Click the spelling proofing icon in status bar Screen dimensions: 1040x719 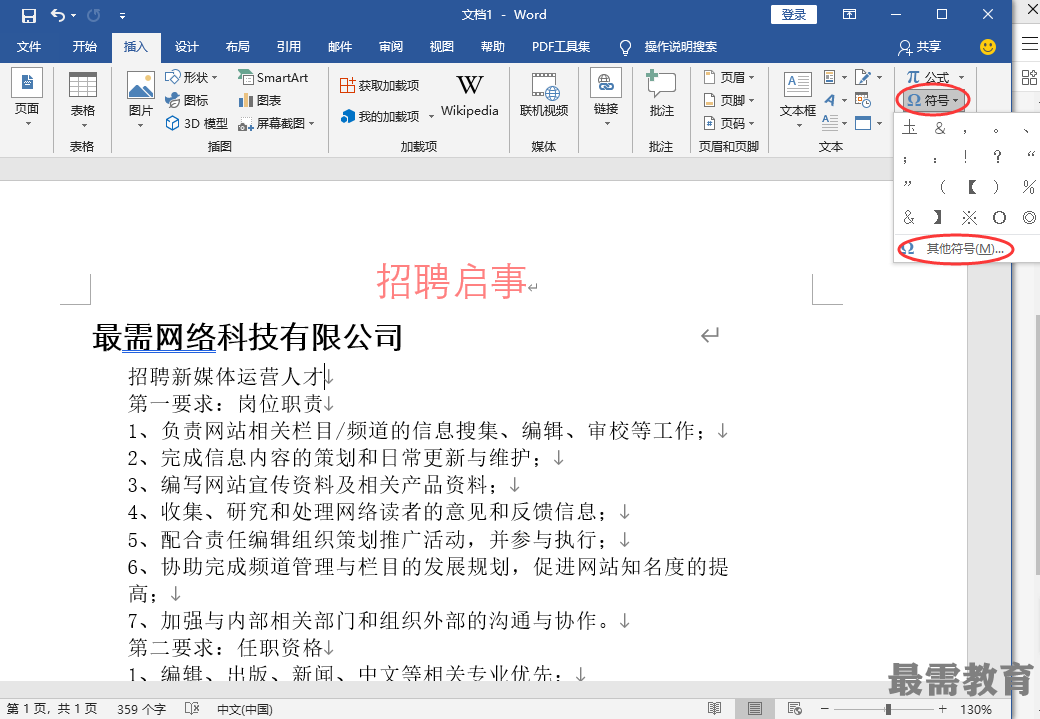(192, 708)
